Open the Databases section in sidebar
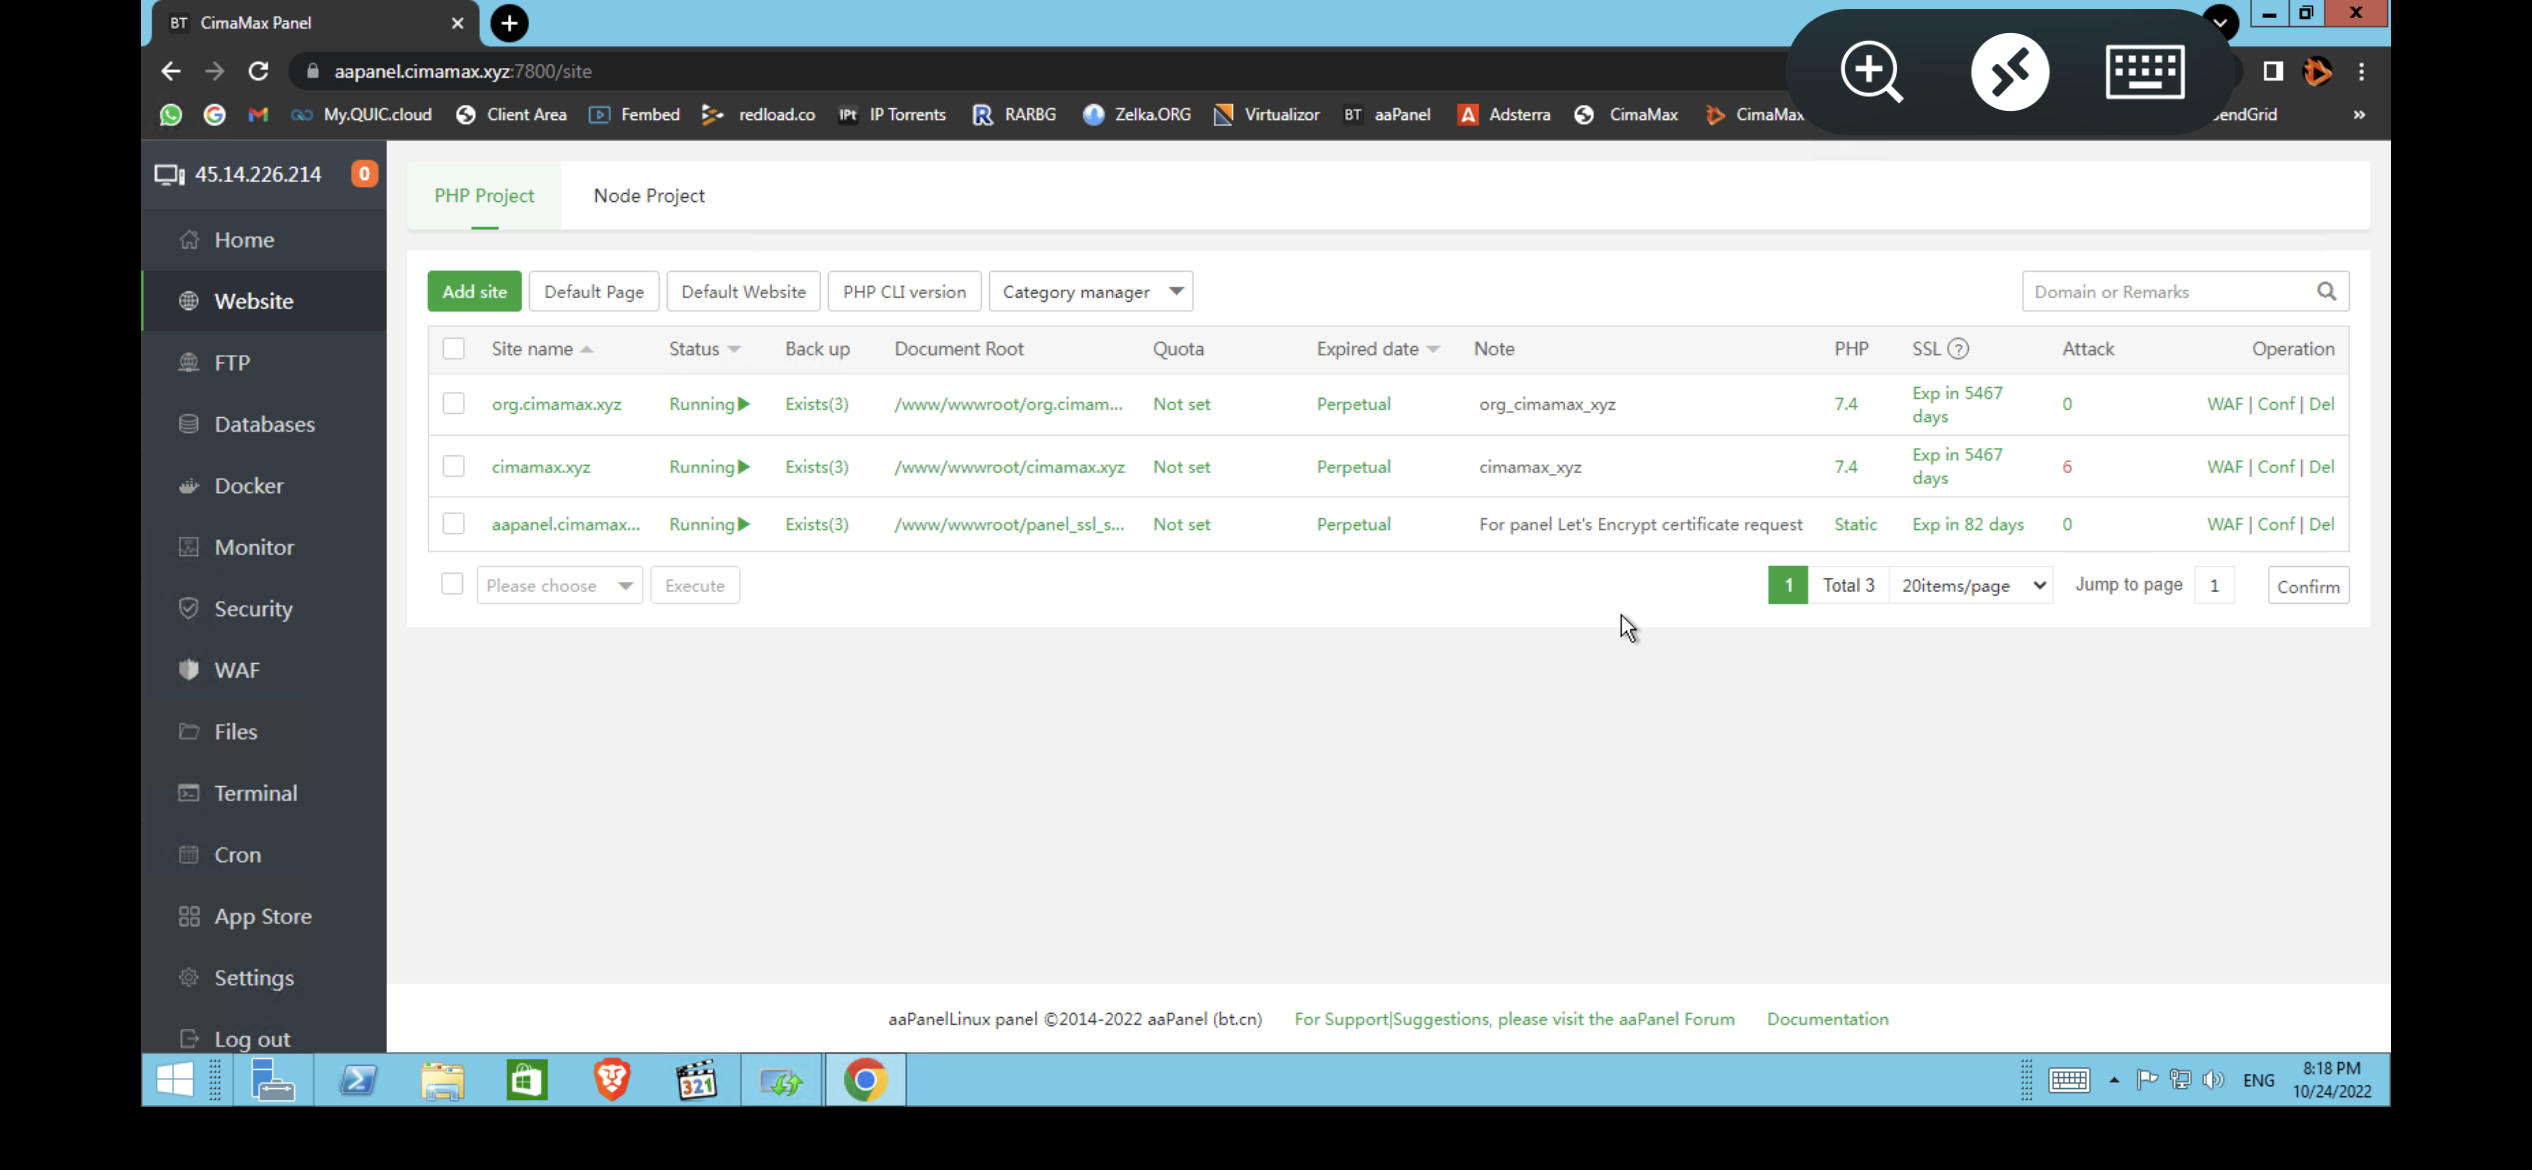This screenshot has width=2532, height=1170. (263, 423)
